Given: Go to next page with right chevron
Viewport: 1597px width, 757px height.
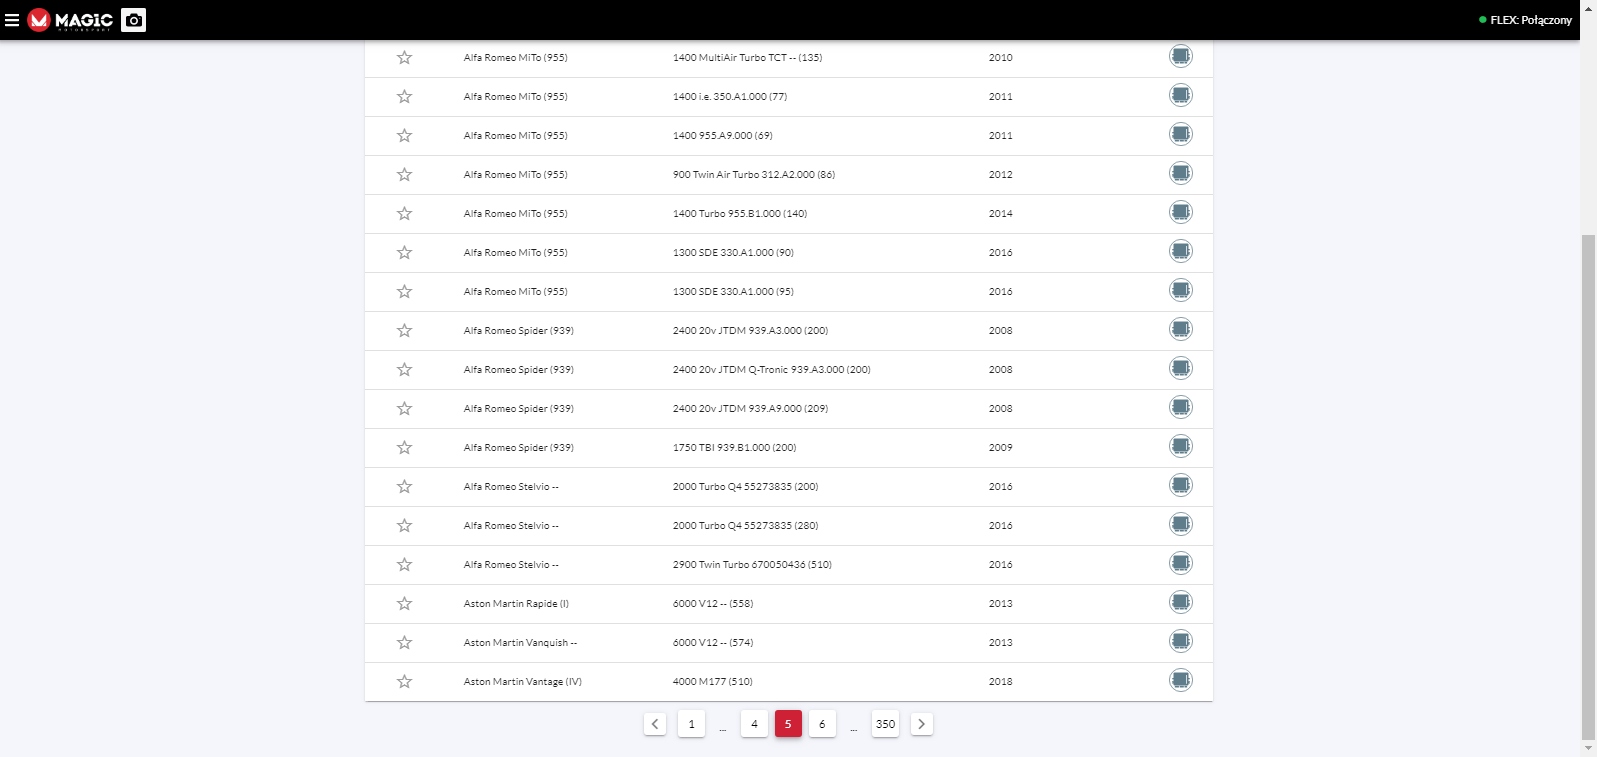Looking at the screenshot, I should point(922,724).
